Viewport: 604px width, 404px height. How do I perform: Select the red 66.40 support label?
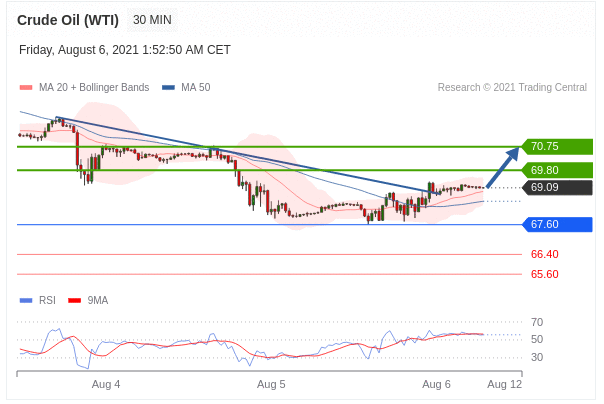click(x=544, y=254)
